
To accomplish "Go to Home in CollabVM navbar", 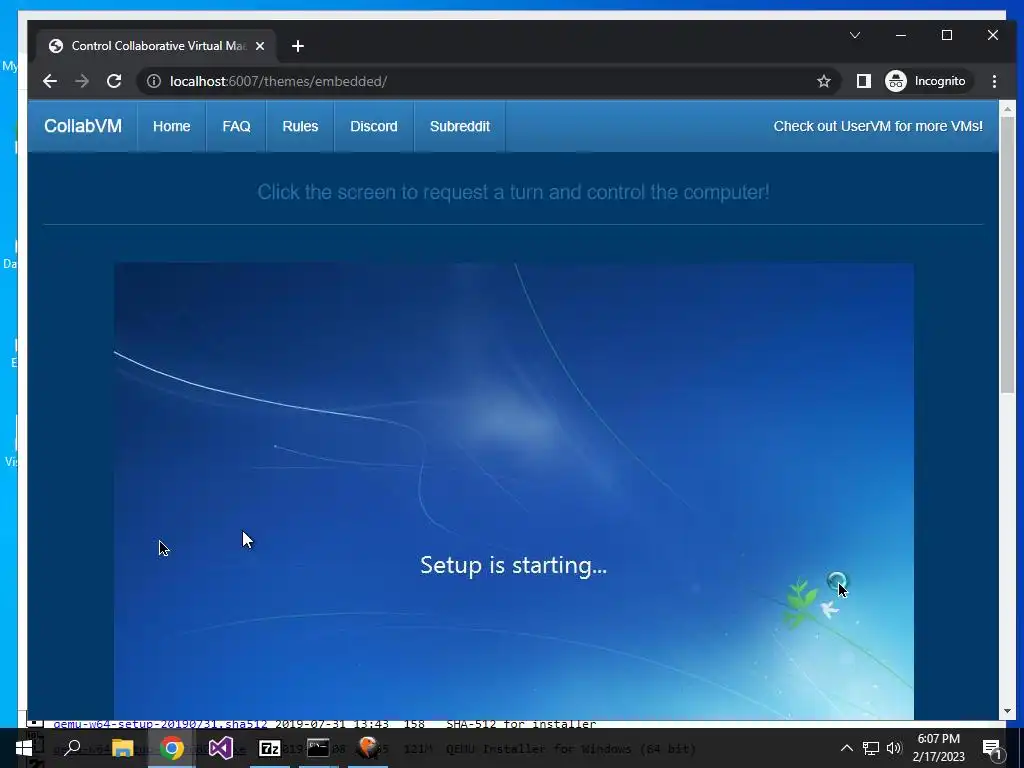I will click(x=172, y=126).
